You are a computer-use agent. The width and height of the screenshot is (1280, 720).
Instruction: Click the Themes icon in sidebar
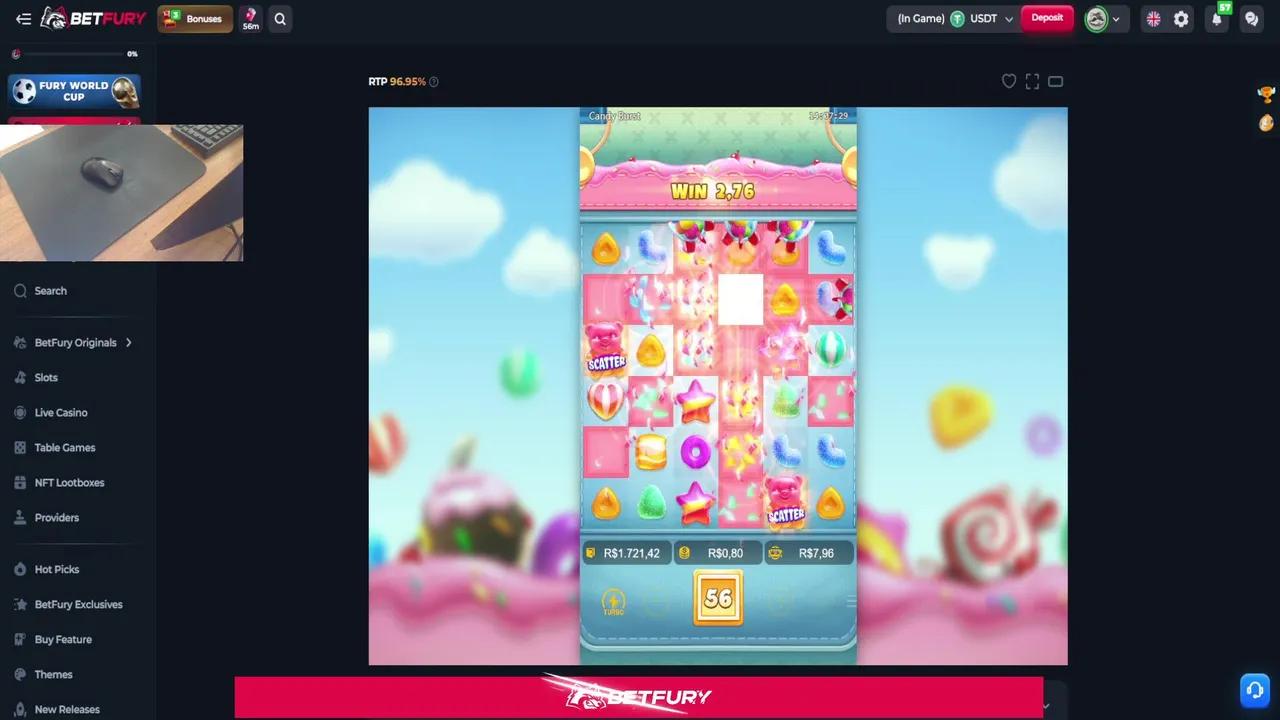(x=20, y=675)
